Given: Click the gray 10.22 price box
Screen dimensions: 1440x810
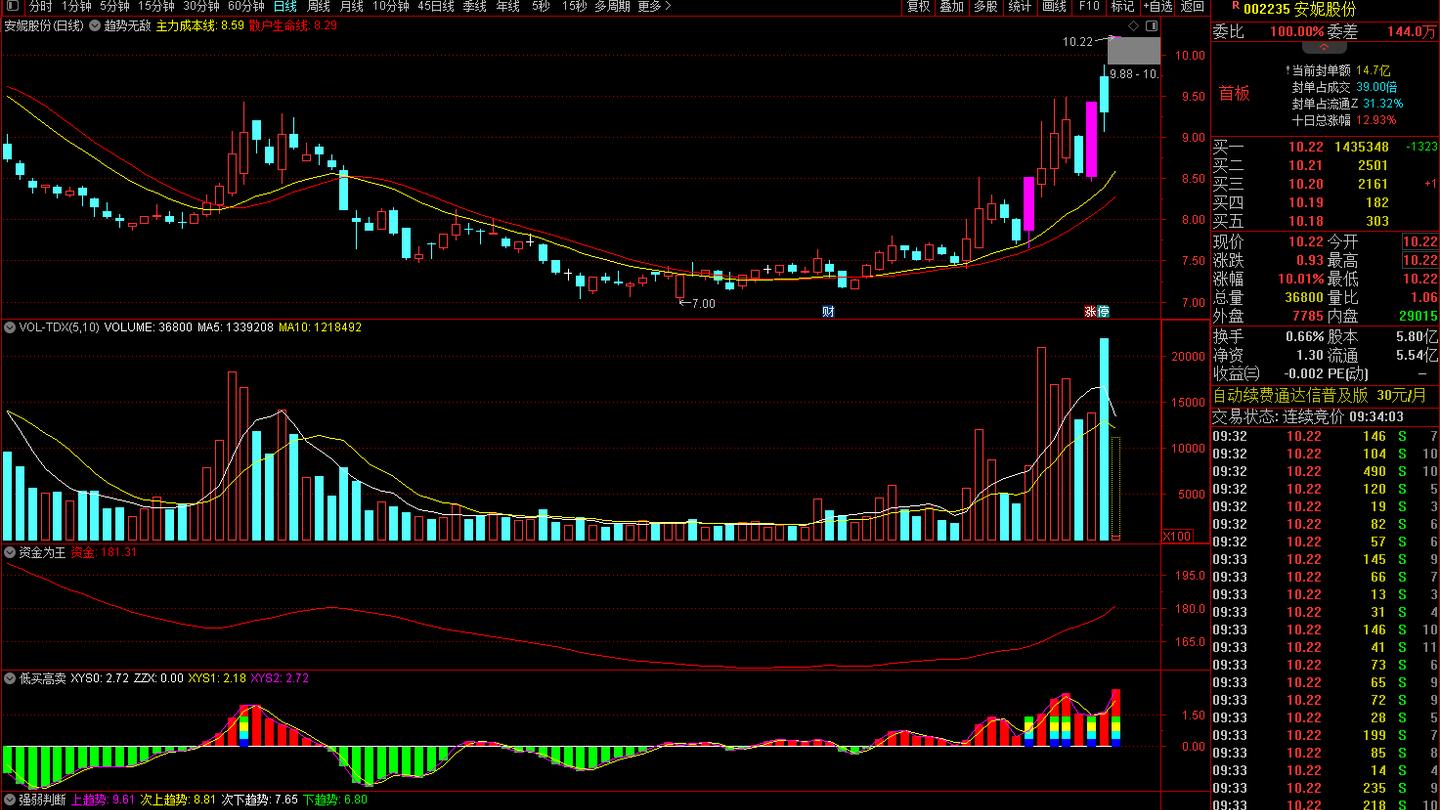Looking at the screenshot, I should tap(1134, 50).
